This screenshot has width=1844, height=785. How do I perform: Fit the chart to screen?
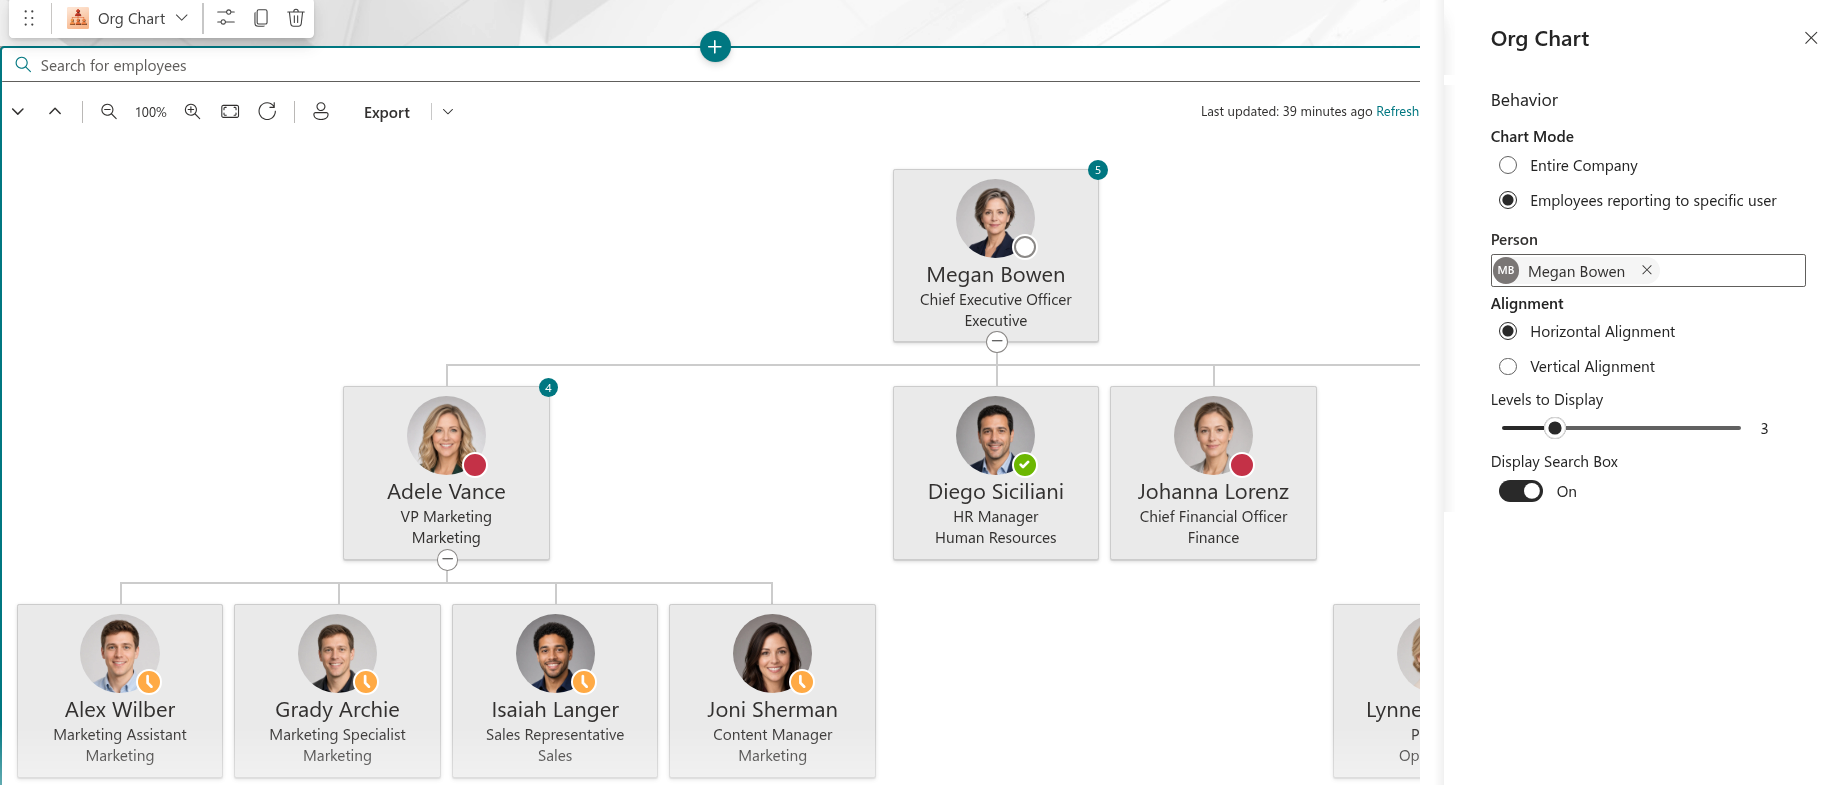[230, 112]
